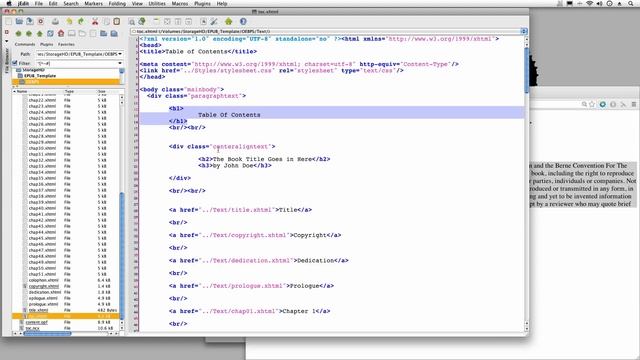Click the Open File toolbar icon

tap(19, 21)
